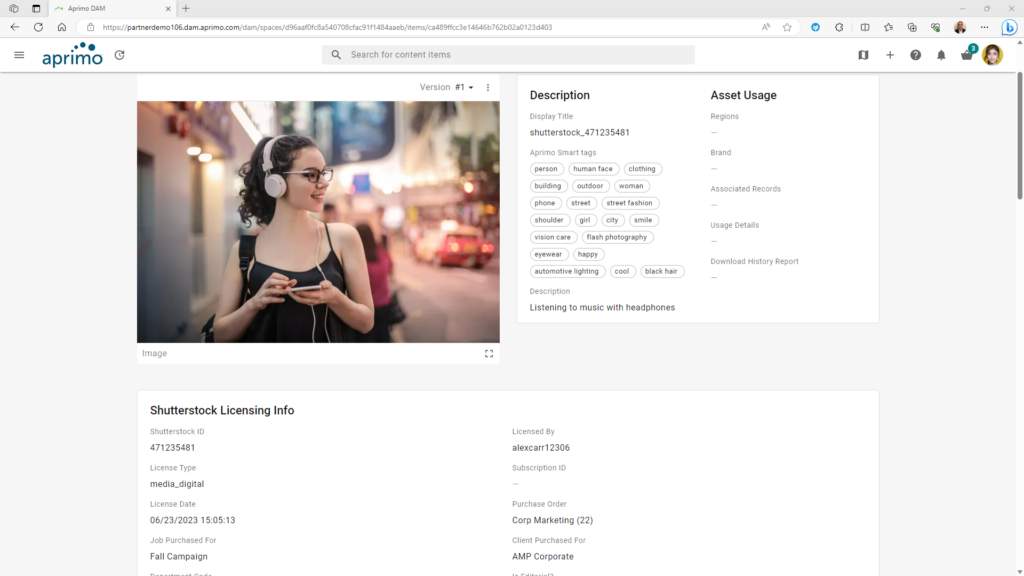Open the help question mark icon
The height and width of the screenshot is (576, 1024).
click(915, 55)
